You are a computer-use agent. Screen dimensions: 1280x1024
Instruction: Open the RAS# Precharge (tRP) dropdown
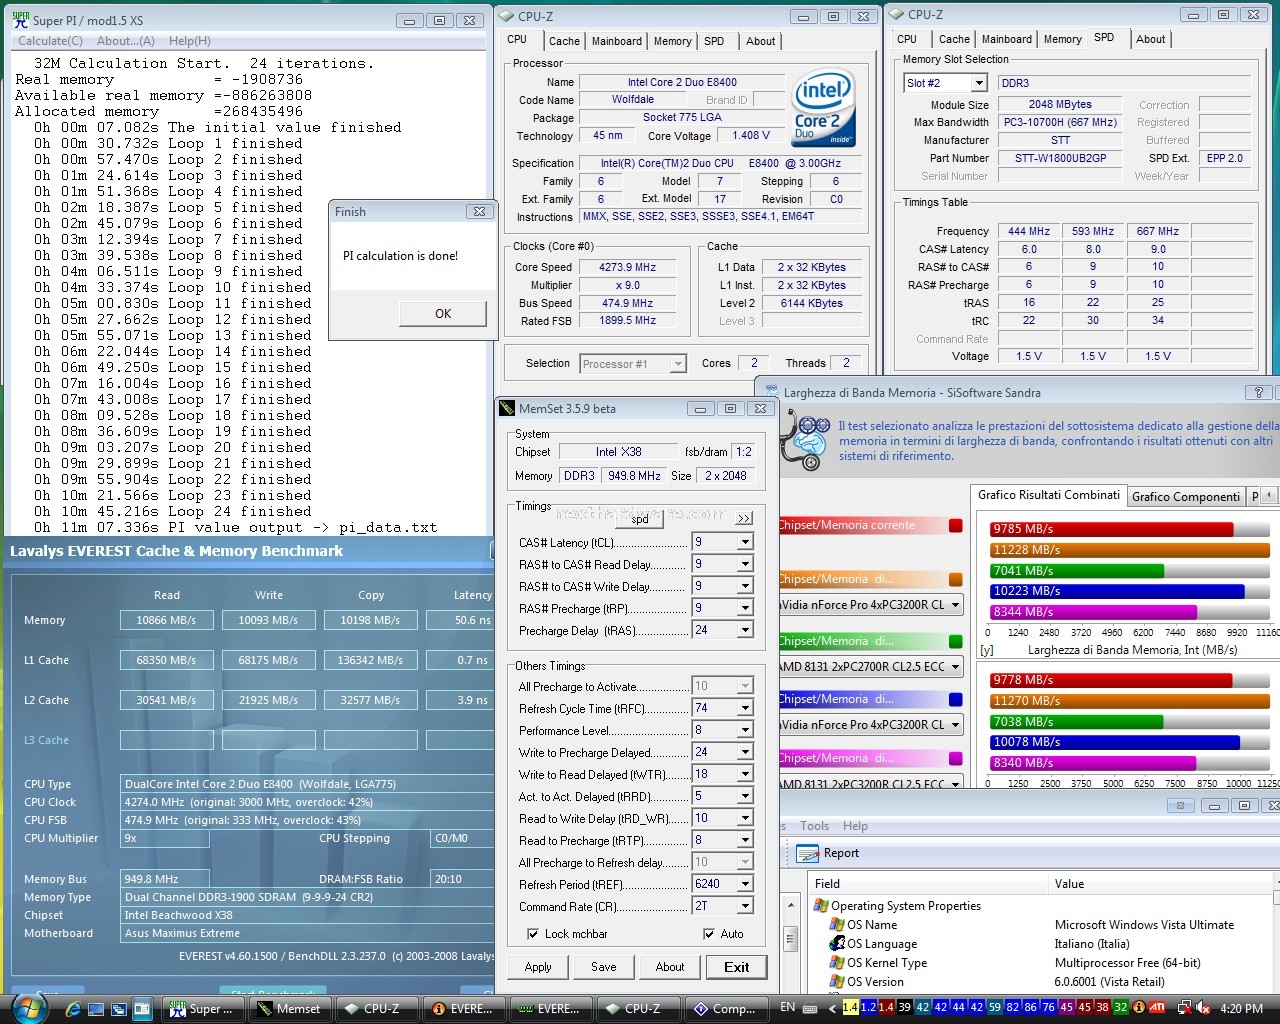point(745,608)
